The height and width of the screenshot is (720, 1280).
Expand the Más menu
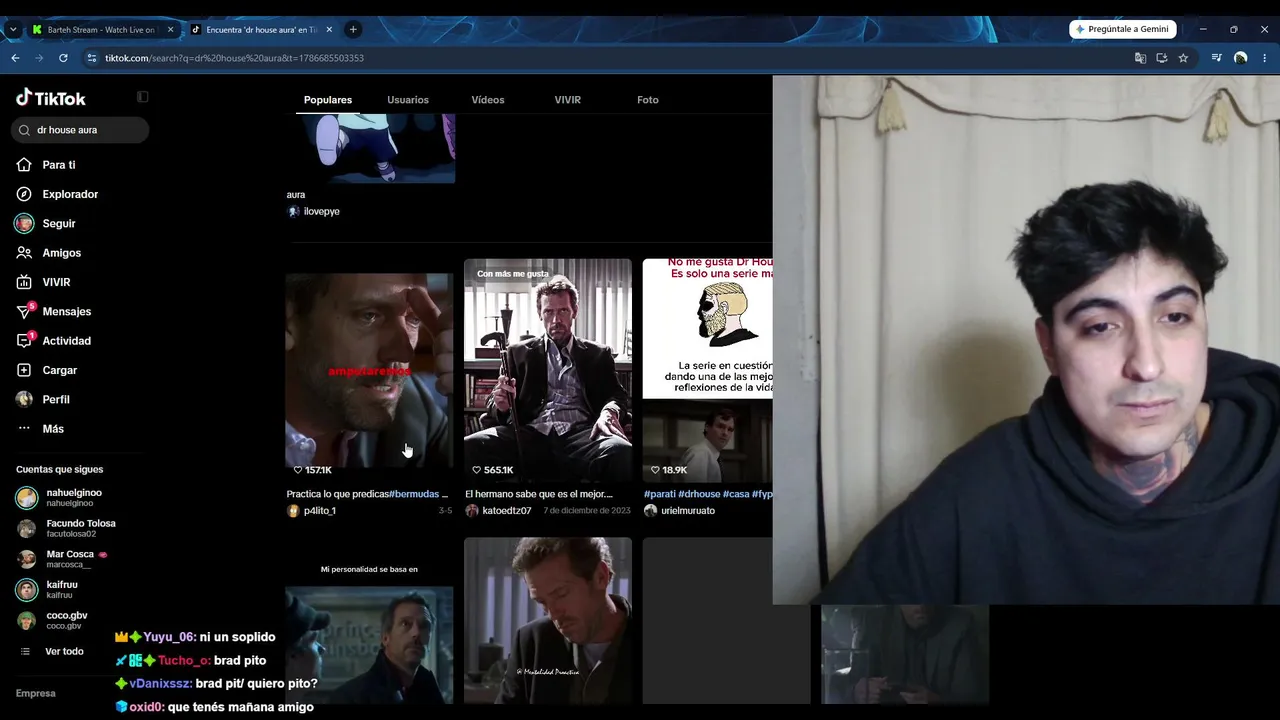[53, 429]
